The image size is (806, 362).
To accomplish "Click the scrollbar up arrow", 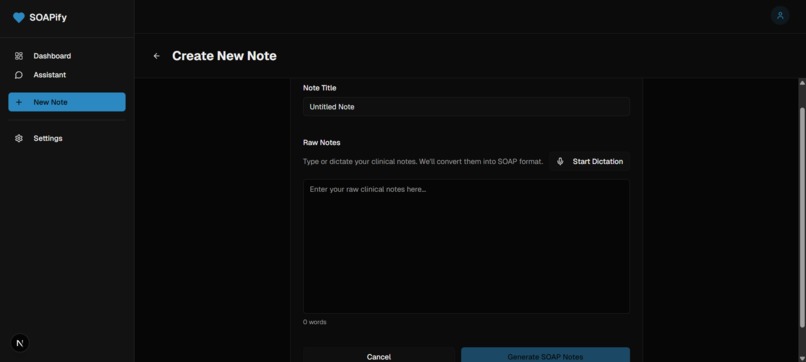I will [802, 83].
